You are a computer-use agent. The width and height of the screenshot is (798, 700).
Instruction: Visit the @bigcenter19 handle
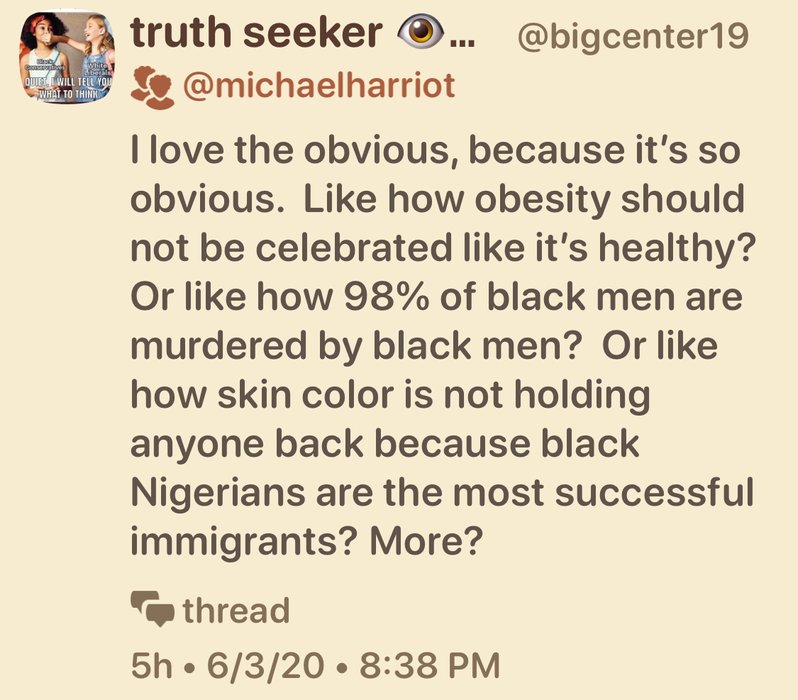631,36
